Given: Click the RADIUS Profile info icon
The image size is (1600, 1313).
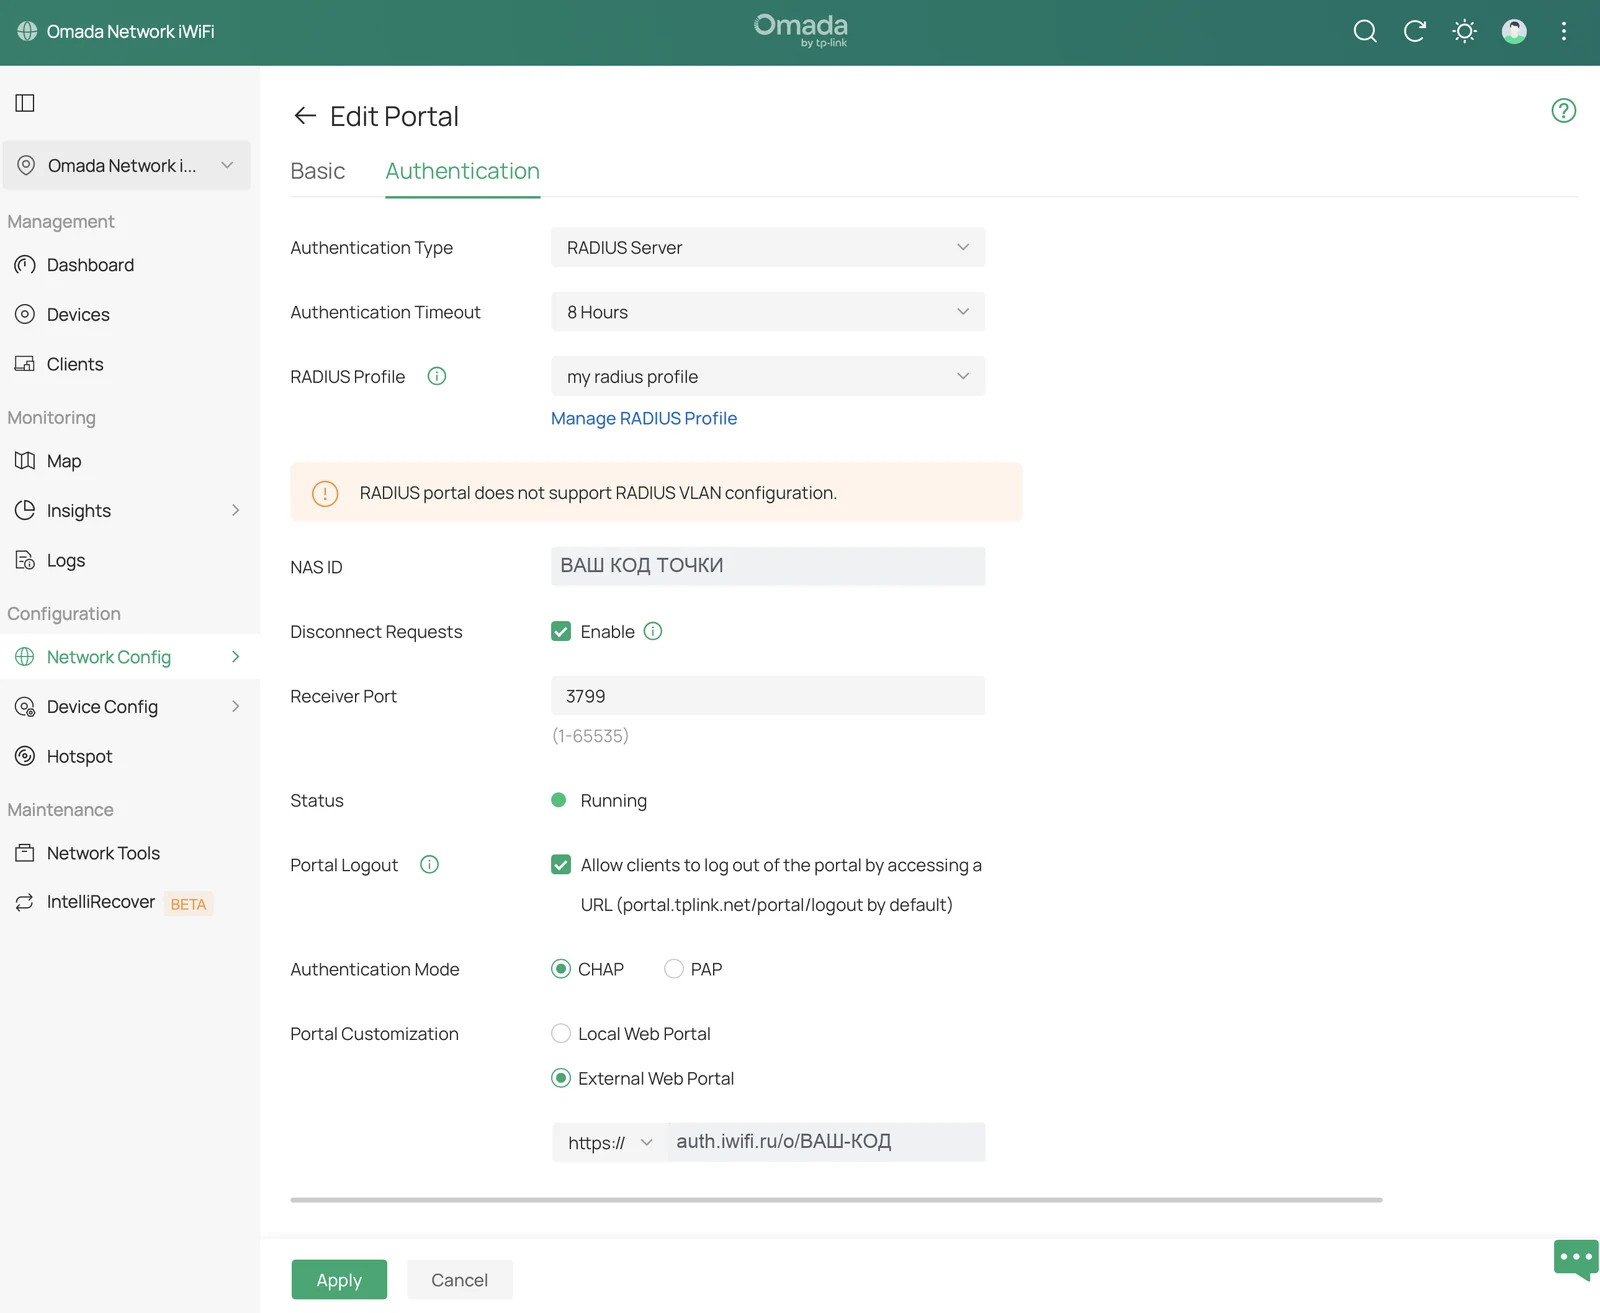Looking at the screenshot, I should [437, 376].
